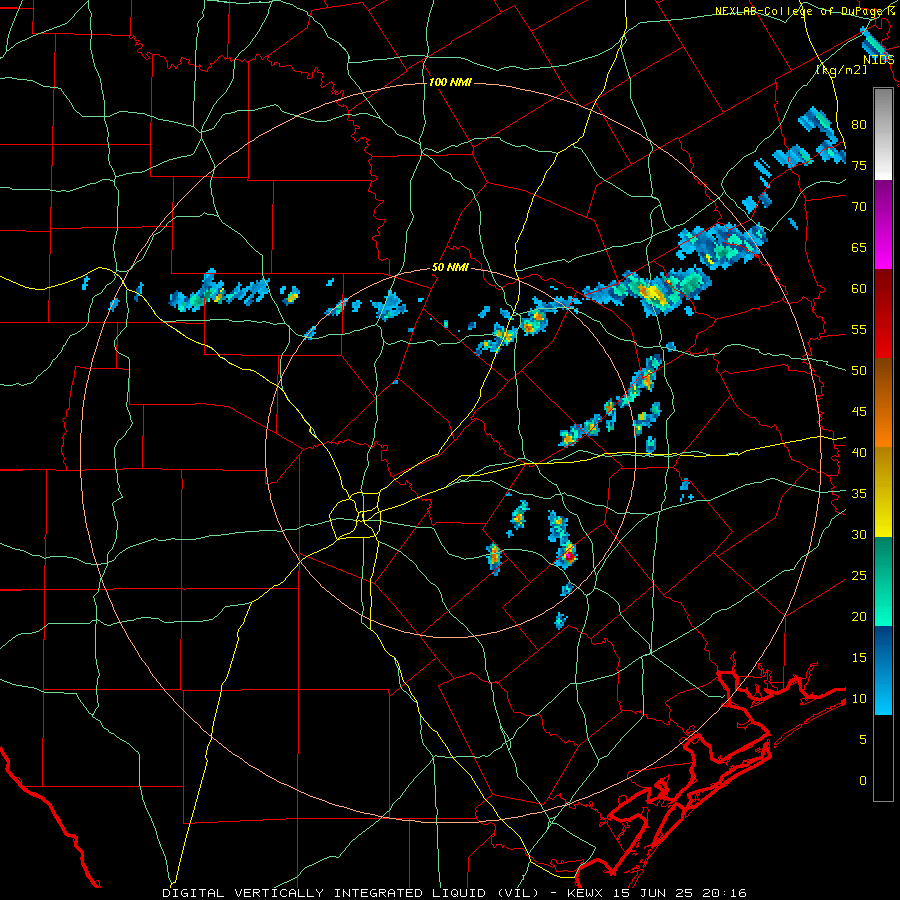Click the legend value 20
The height and width of the screenshot is (900, 900).
(859, 616)
